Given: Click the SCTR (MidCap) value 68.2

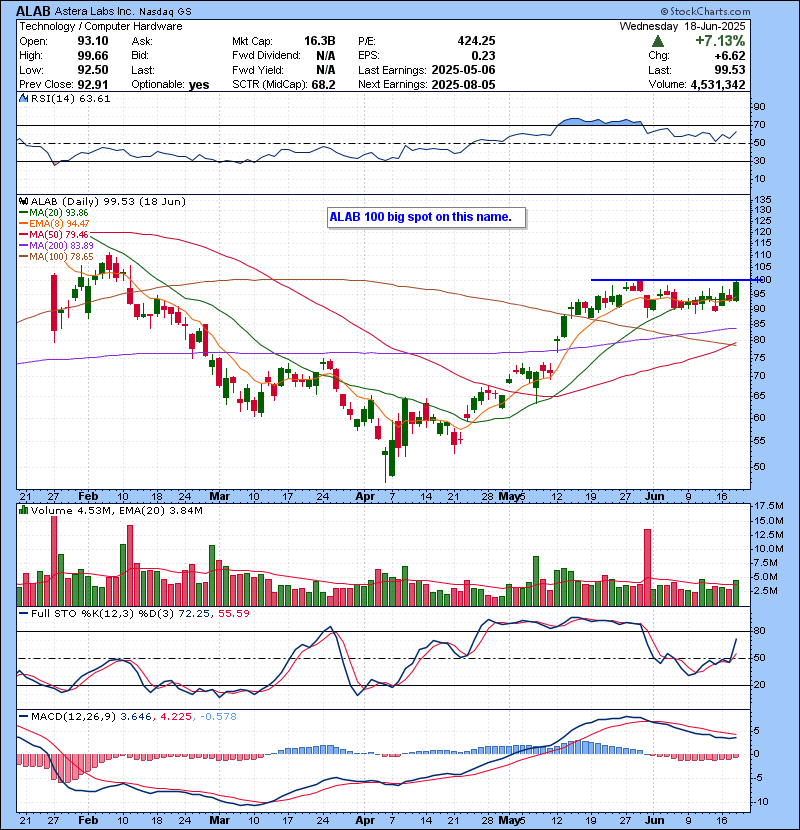Looking at the screenshot, I should pos(323,85).
